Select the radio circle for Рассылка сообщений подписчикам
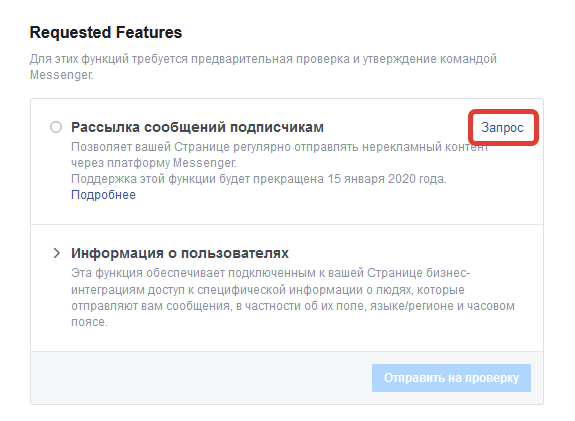Viewport: 575px width, 421px height. 56,127
